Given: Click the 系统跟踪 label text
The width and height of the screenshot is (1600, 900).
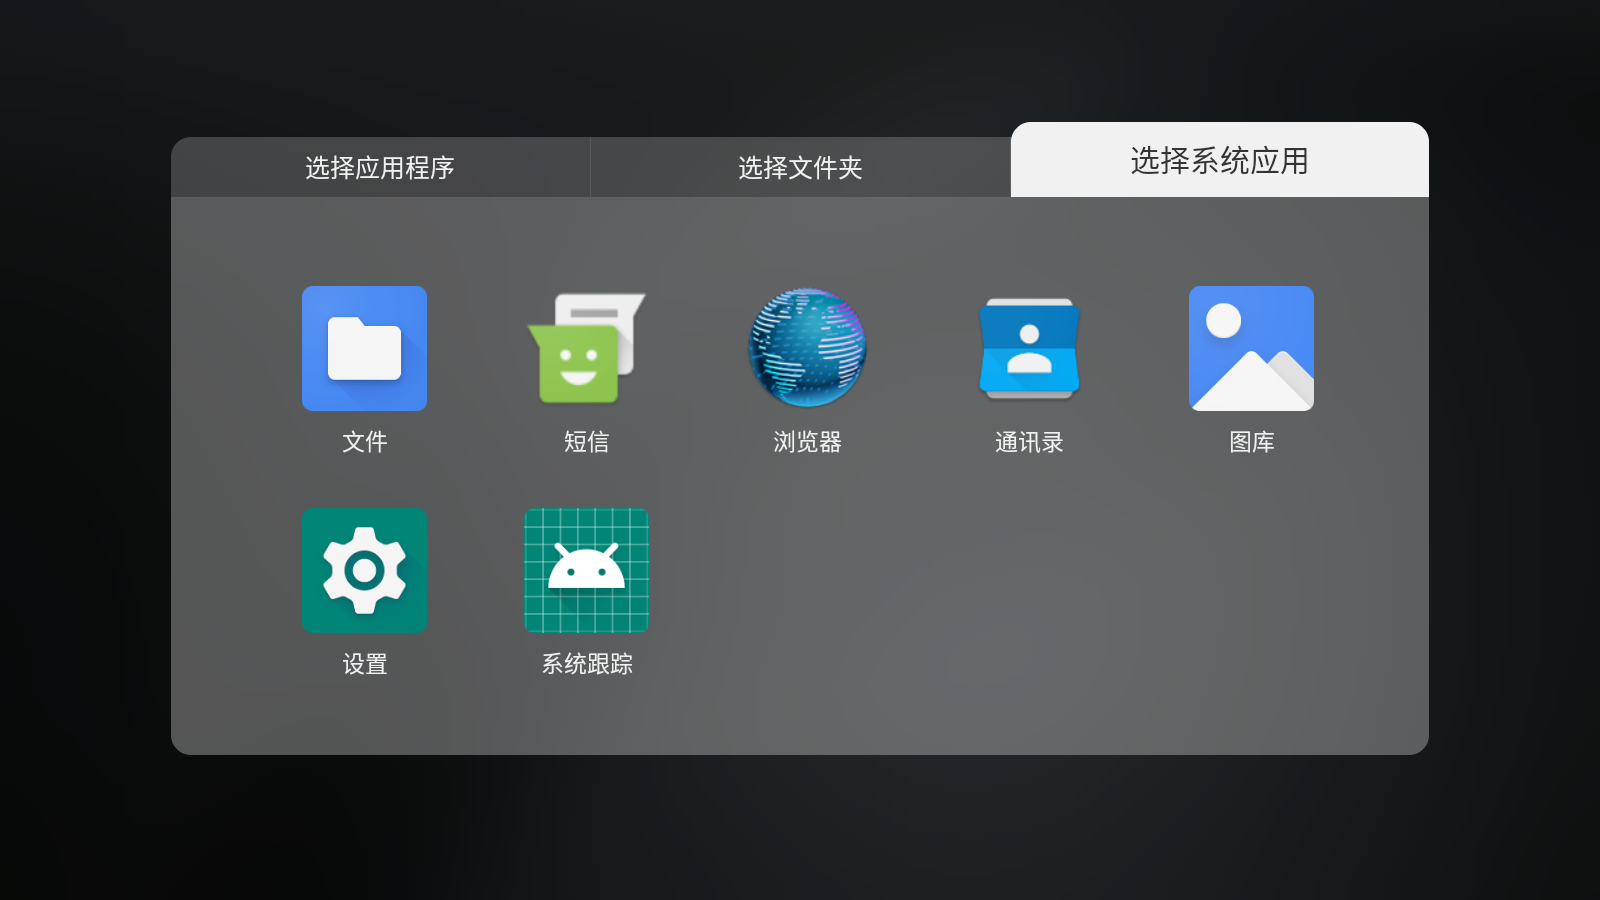Looking at the screenshot, I should click(587, 664).
